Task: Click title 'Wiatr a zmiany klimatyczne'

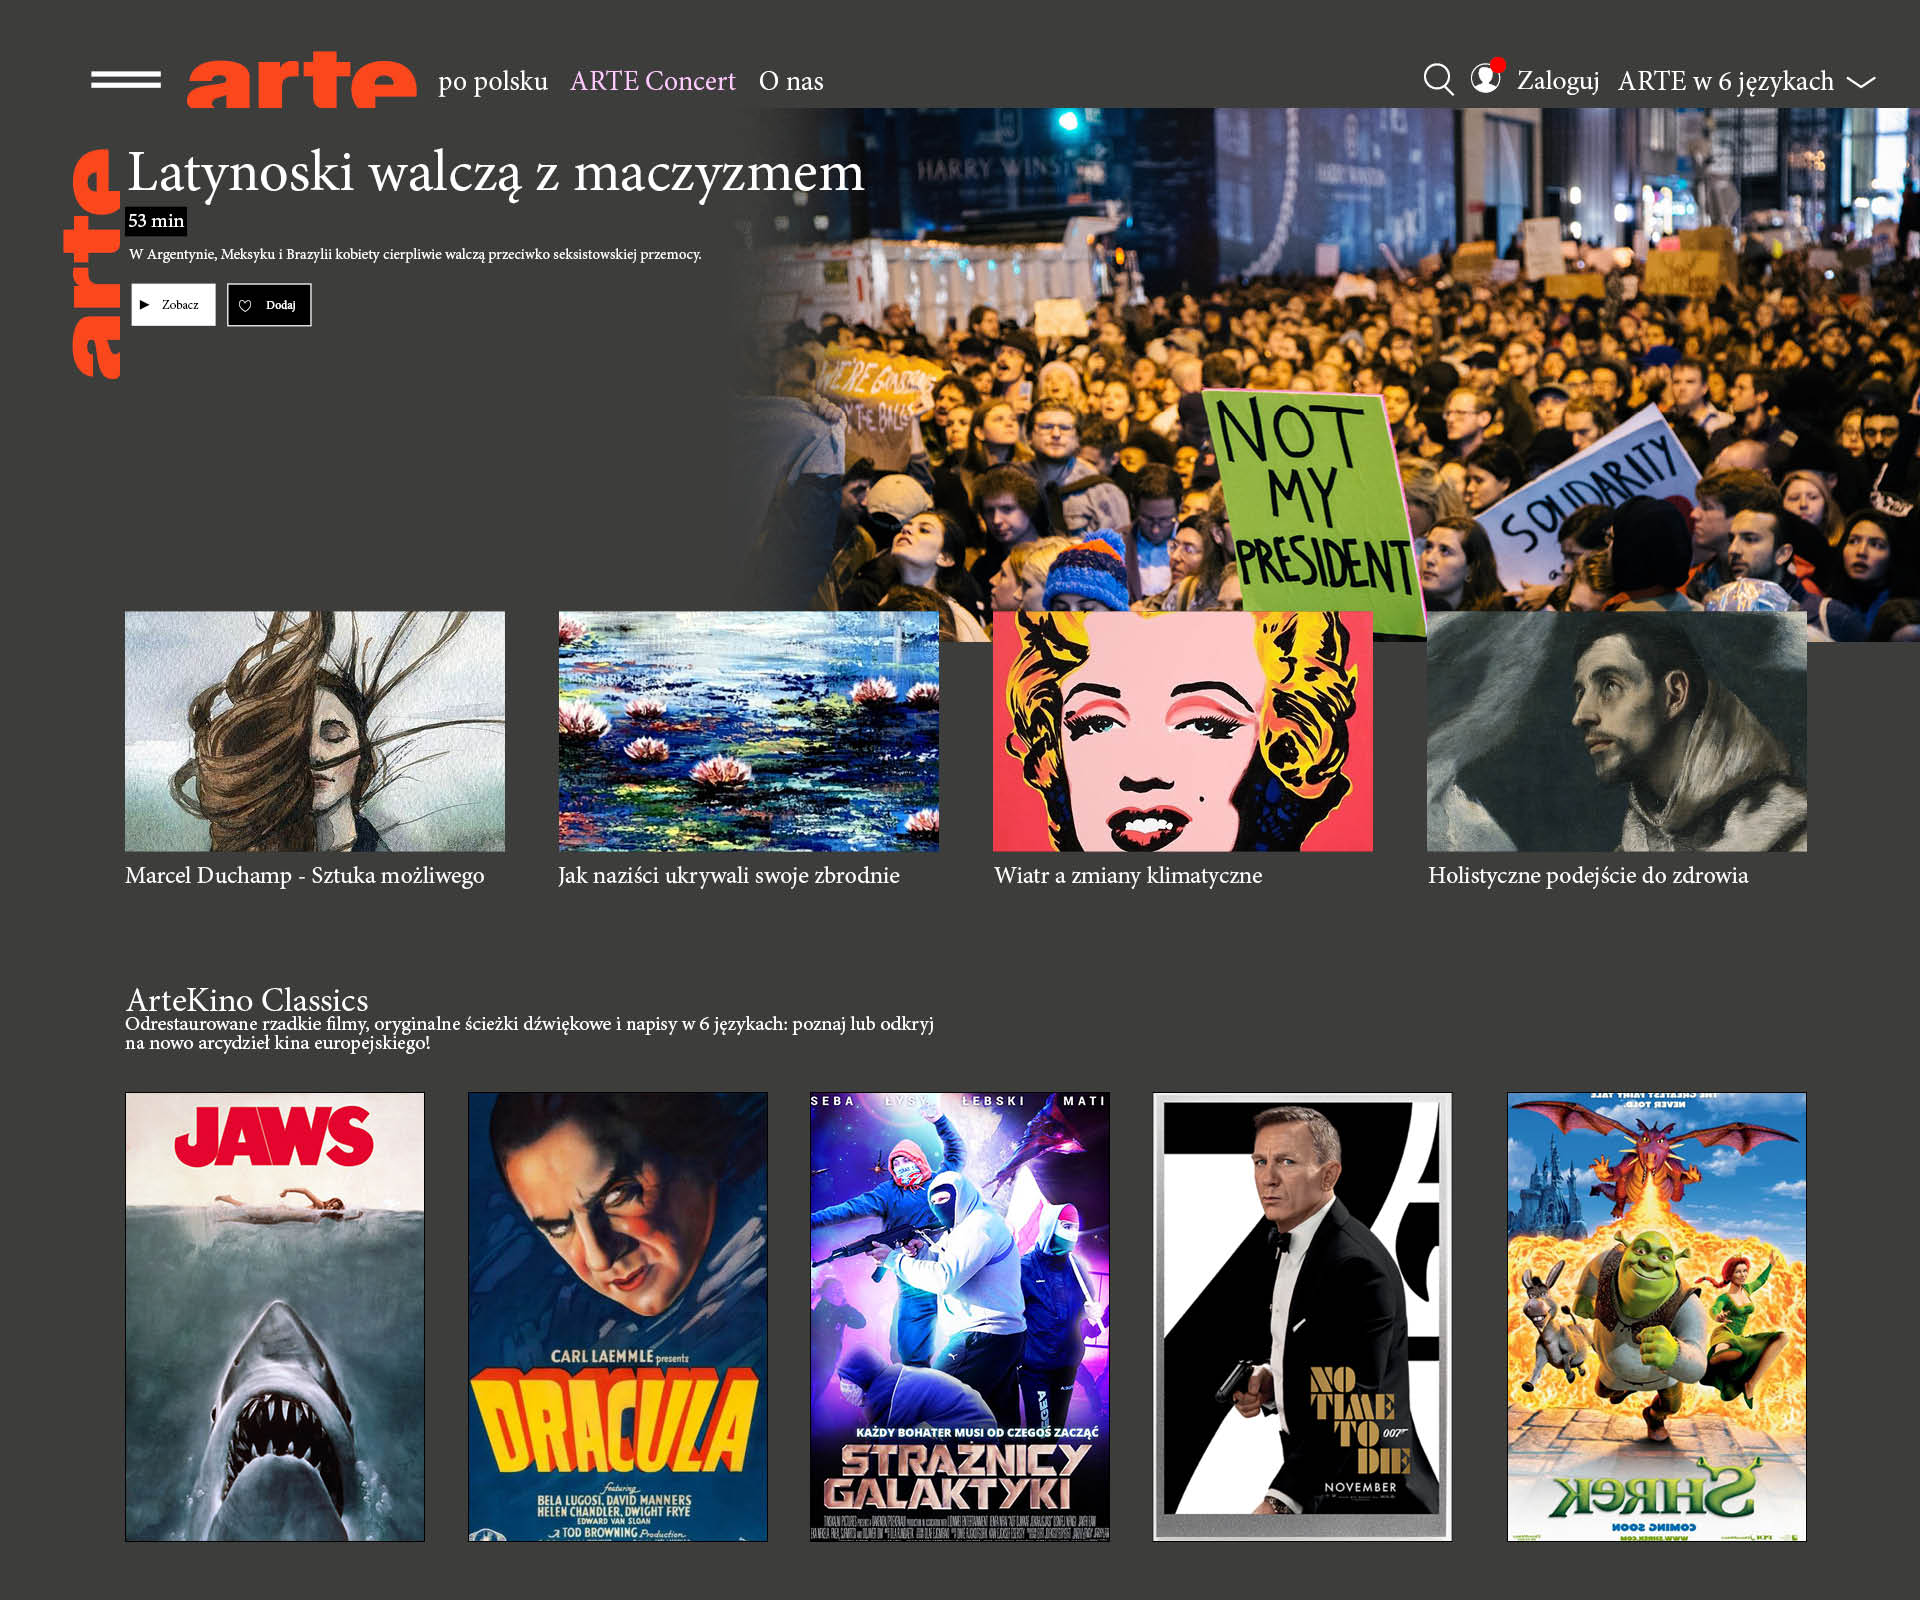Action: pos(1128,876)
